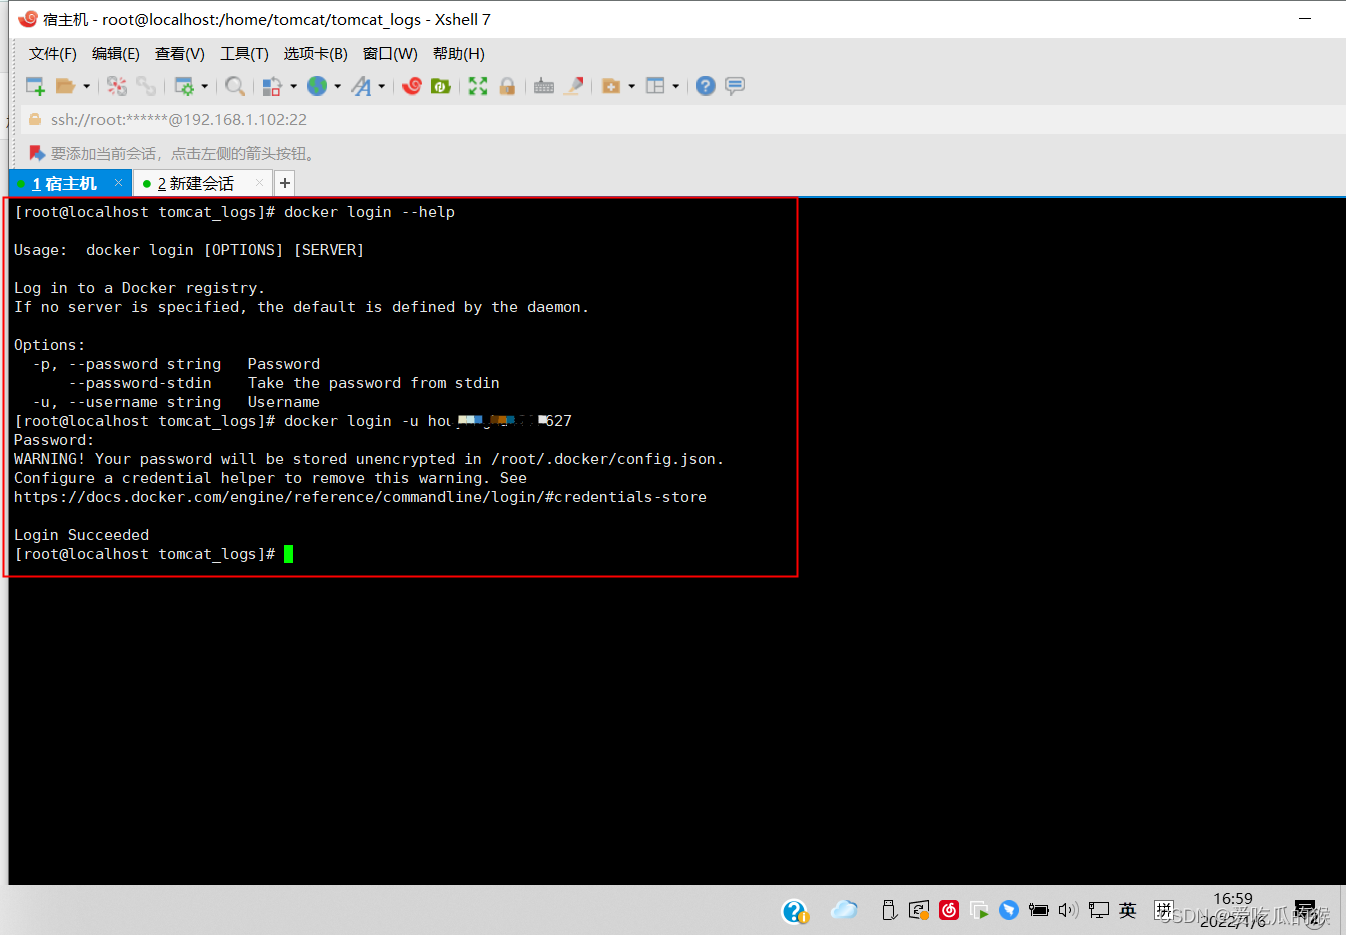Screen dimensions: 1346x935
Task: Open the 窗口(W) menu
Action: 390,54
